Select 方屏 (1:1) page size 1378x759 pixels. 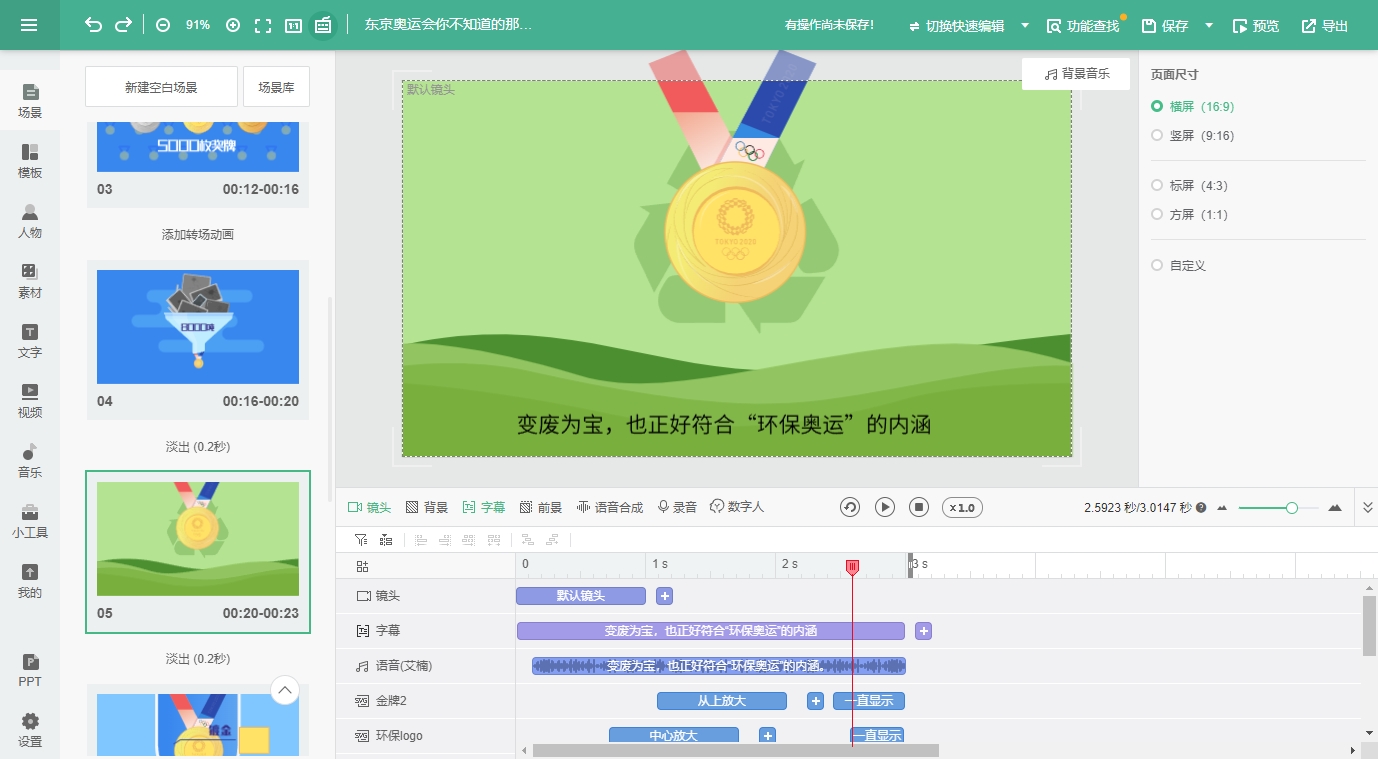coord(1190,214)
